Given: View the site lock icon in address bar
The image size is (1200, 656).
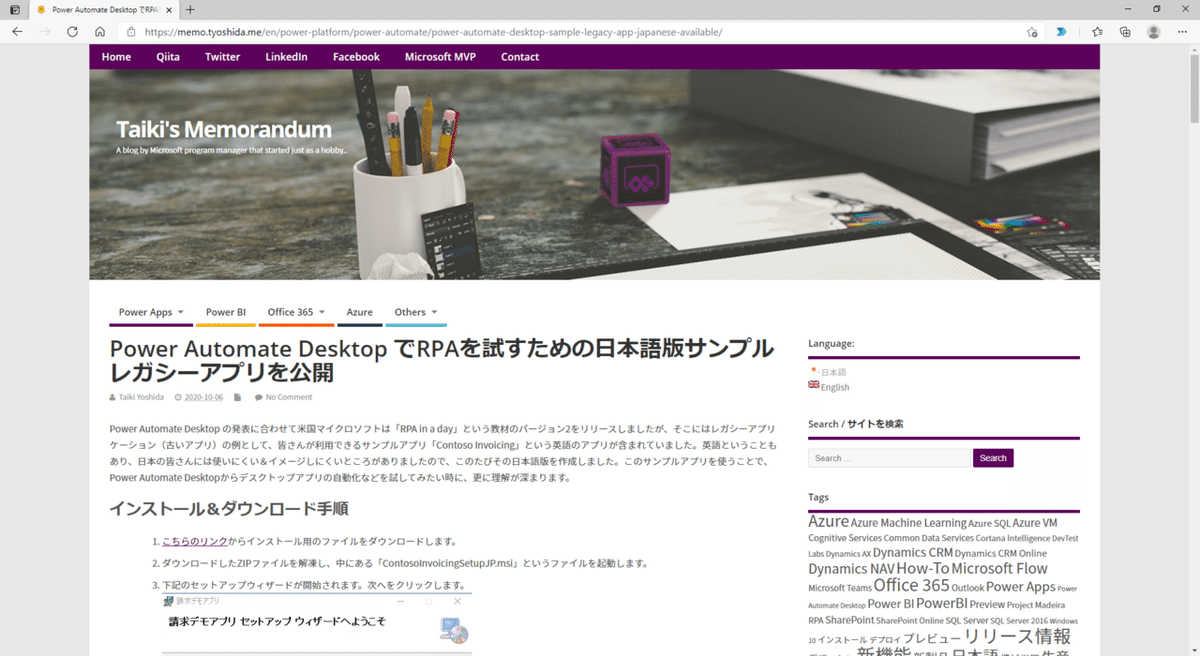Looking at the screenshot, I should [x=130, y=32].
